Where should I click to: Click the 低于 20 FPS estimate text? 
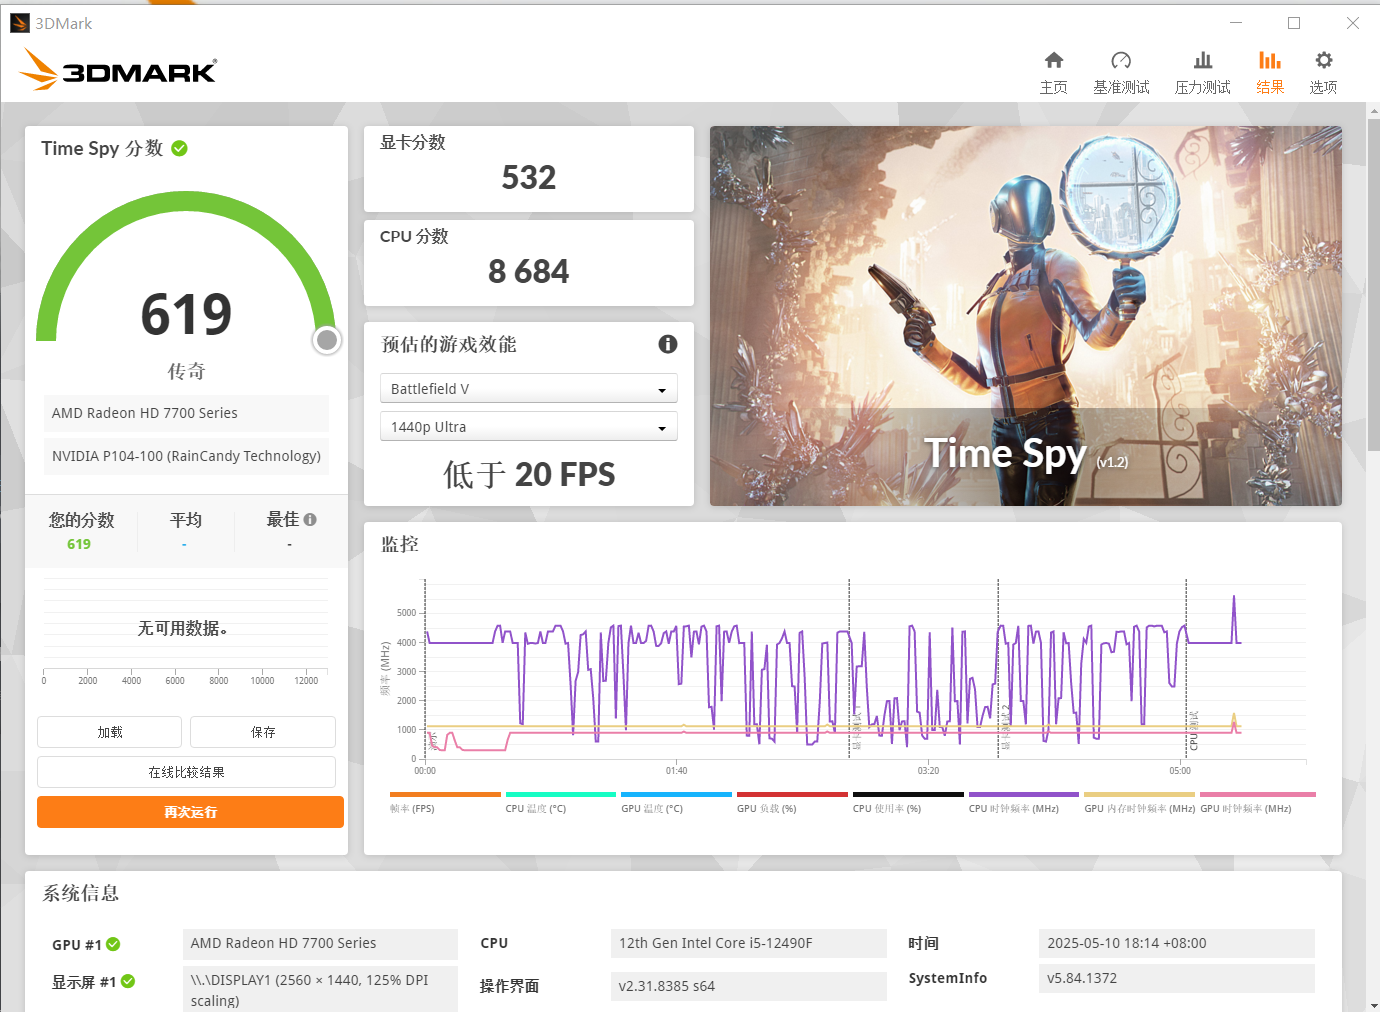tap(529, 474)
